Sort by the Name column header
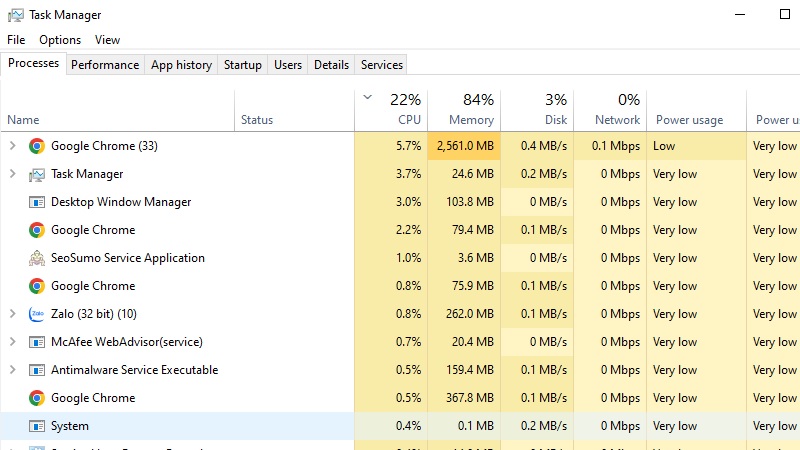Screen dimensions: 800x450 [x=117, y=111]
